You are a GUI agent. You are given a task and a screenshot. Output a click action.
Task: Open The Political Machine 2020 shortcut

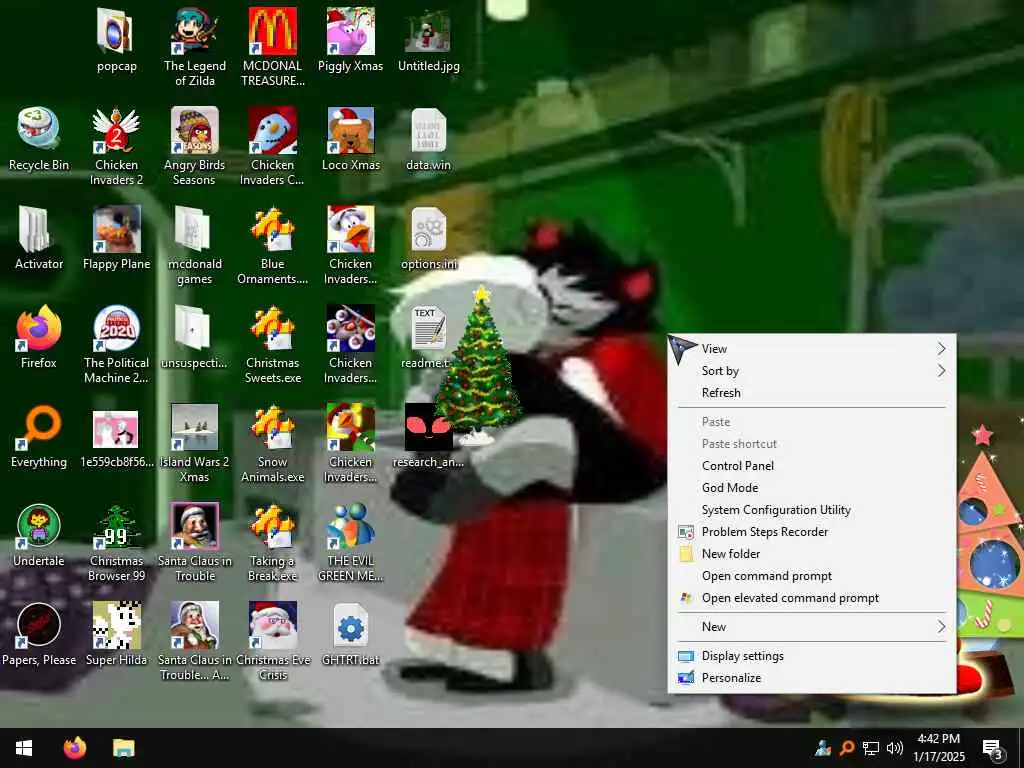[116, 327]
